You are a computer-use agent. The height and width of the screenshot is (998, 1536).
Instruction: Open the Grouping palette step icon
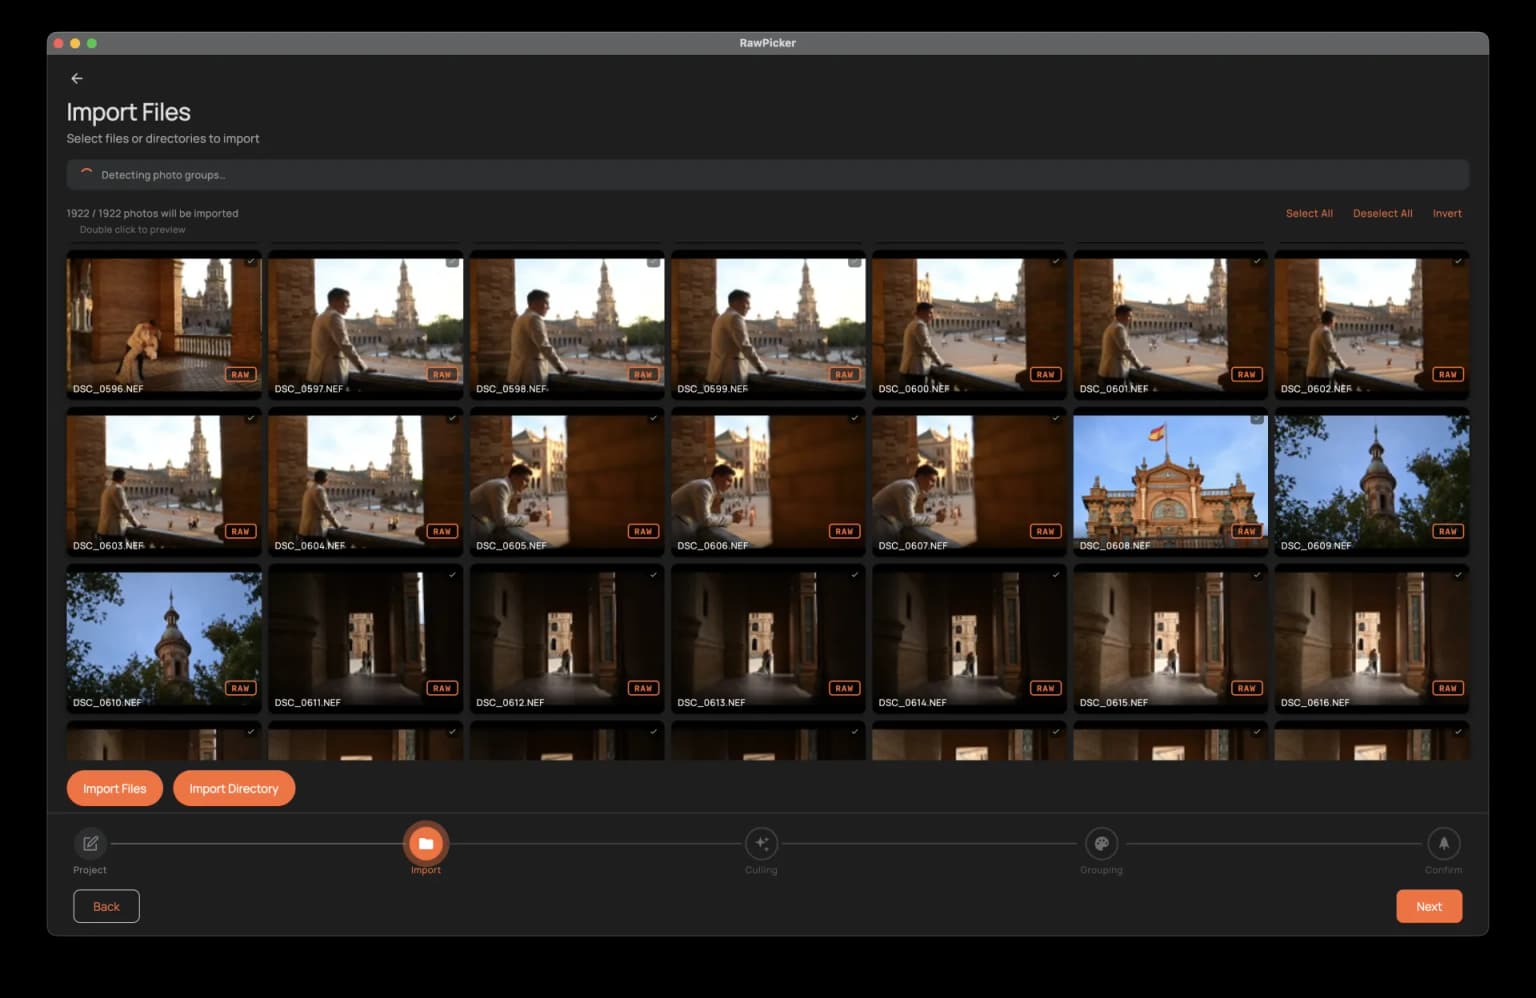1101,843
